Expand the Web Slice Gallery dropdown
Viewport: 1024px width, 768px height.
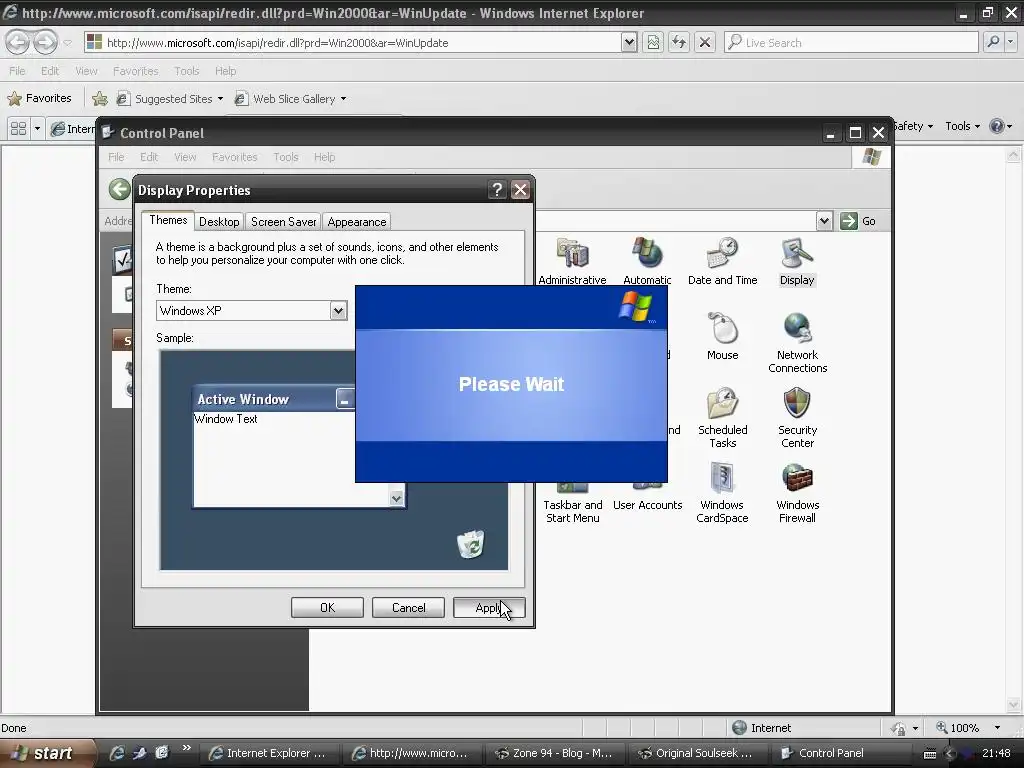(344, 99)
